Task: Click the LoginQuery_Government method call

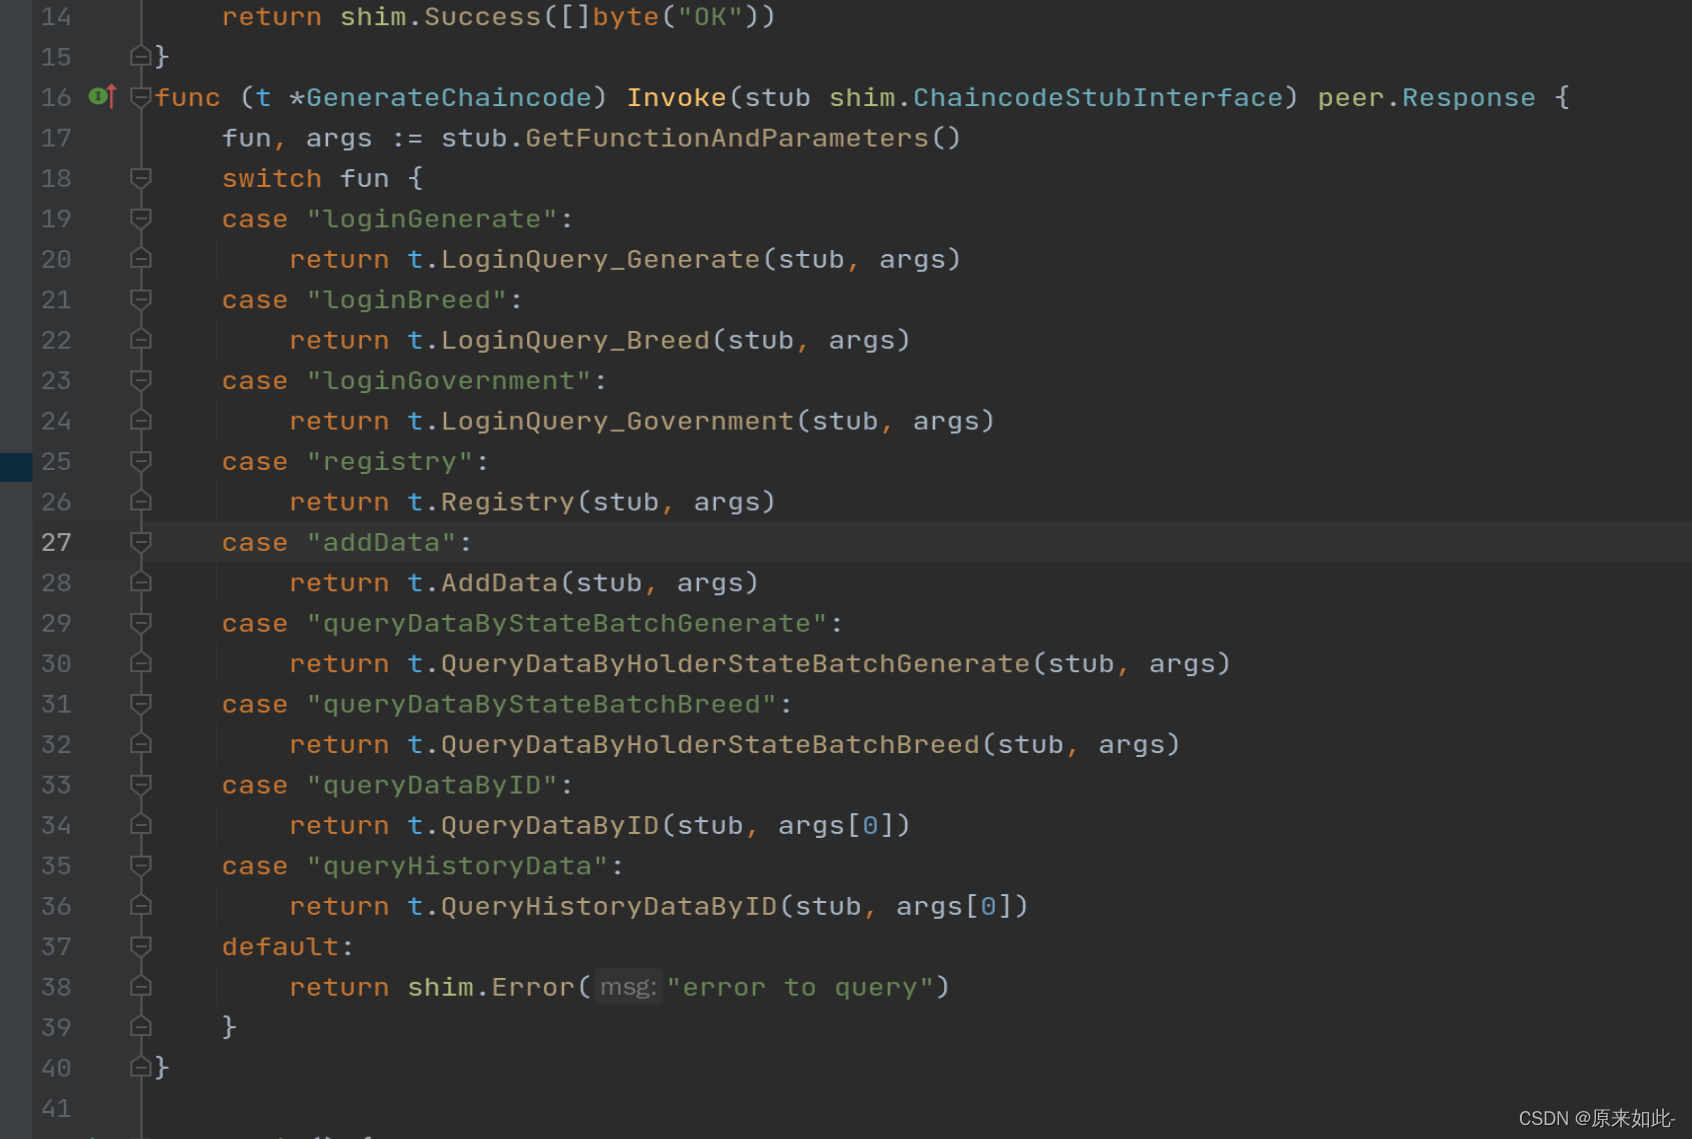Action: [618, 421]
